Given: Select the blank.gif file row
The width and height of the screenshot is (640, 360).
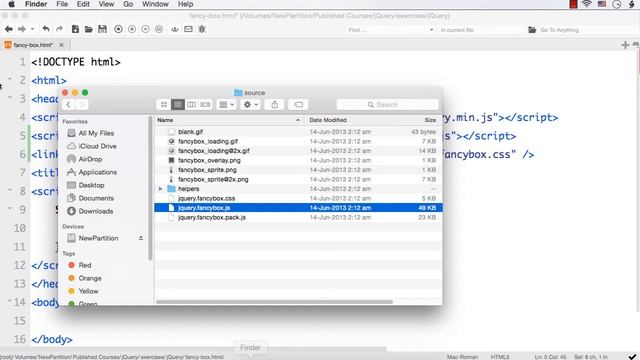Looking at the screenshot, I should (298, 132).
